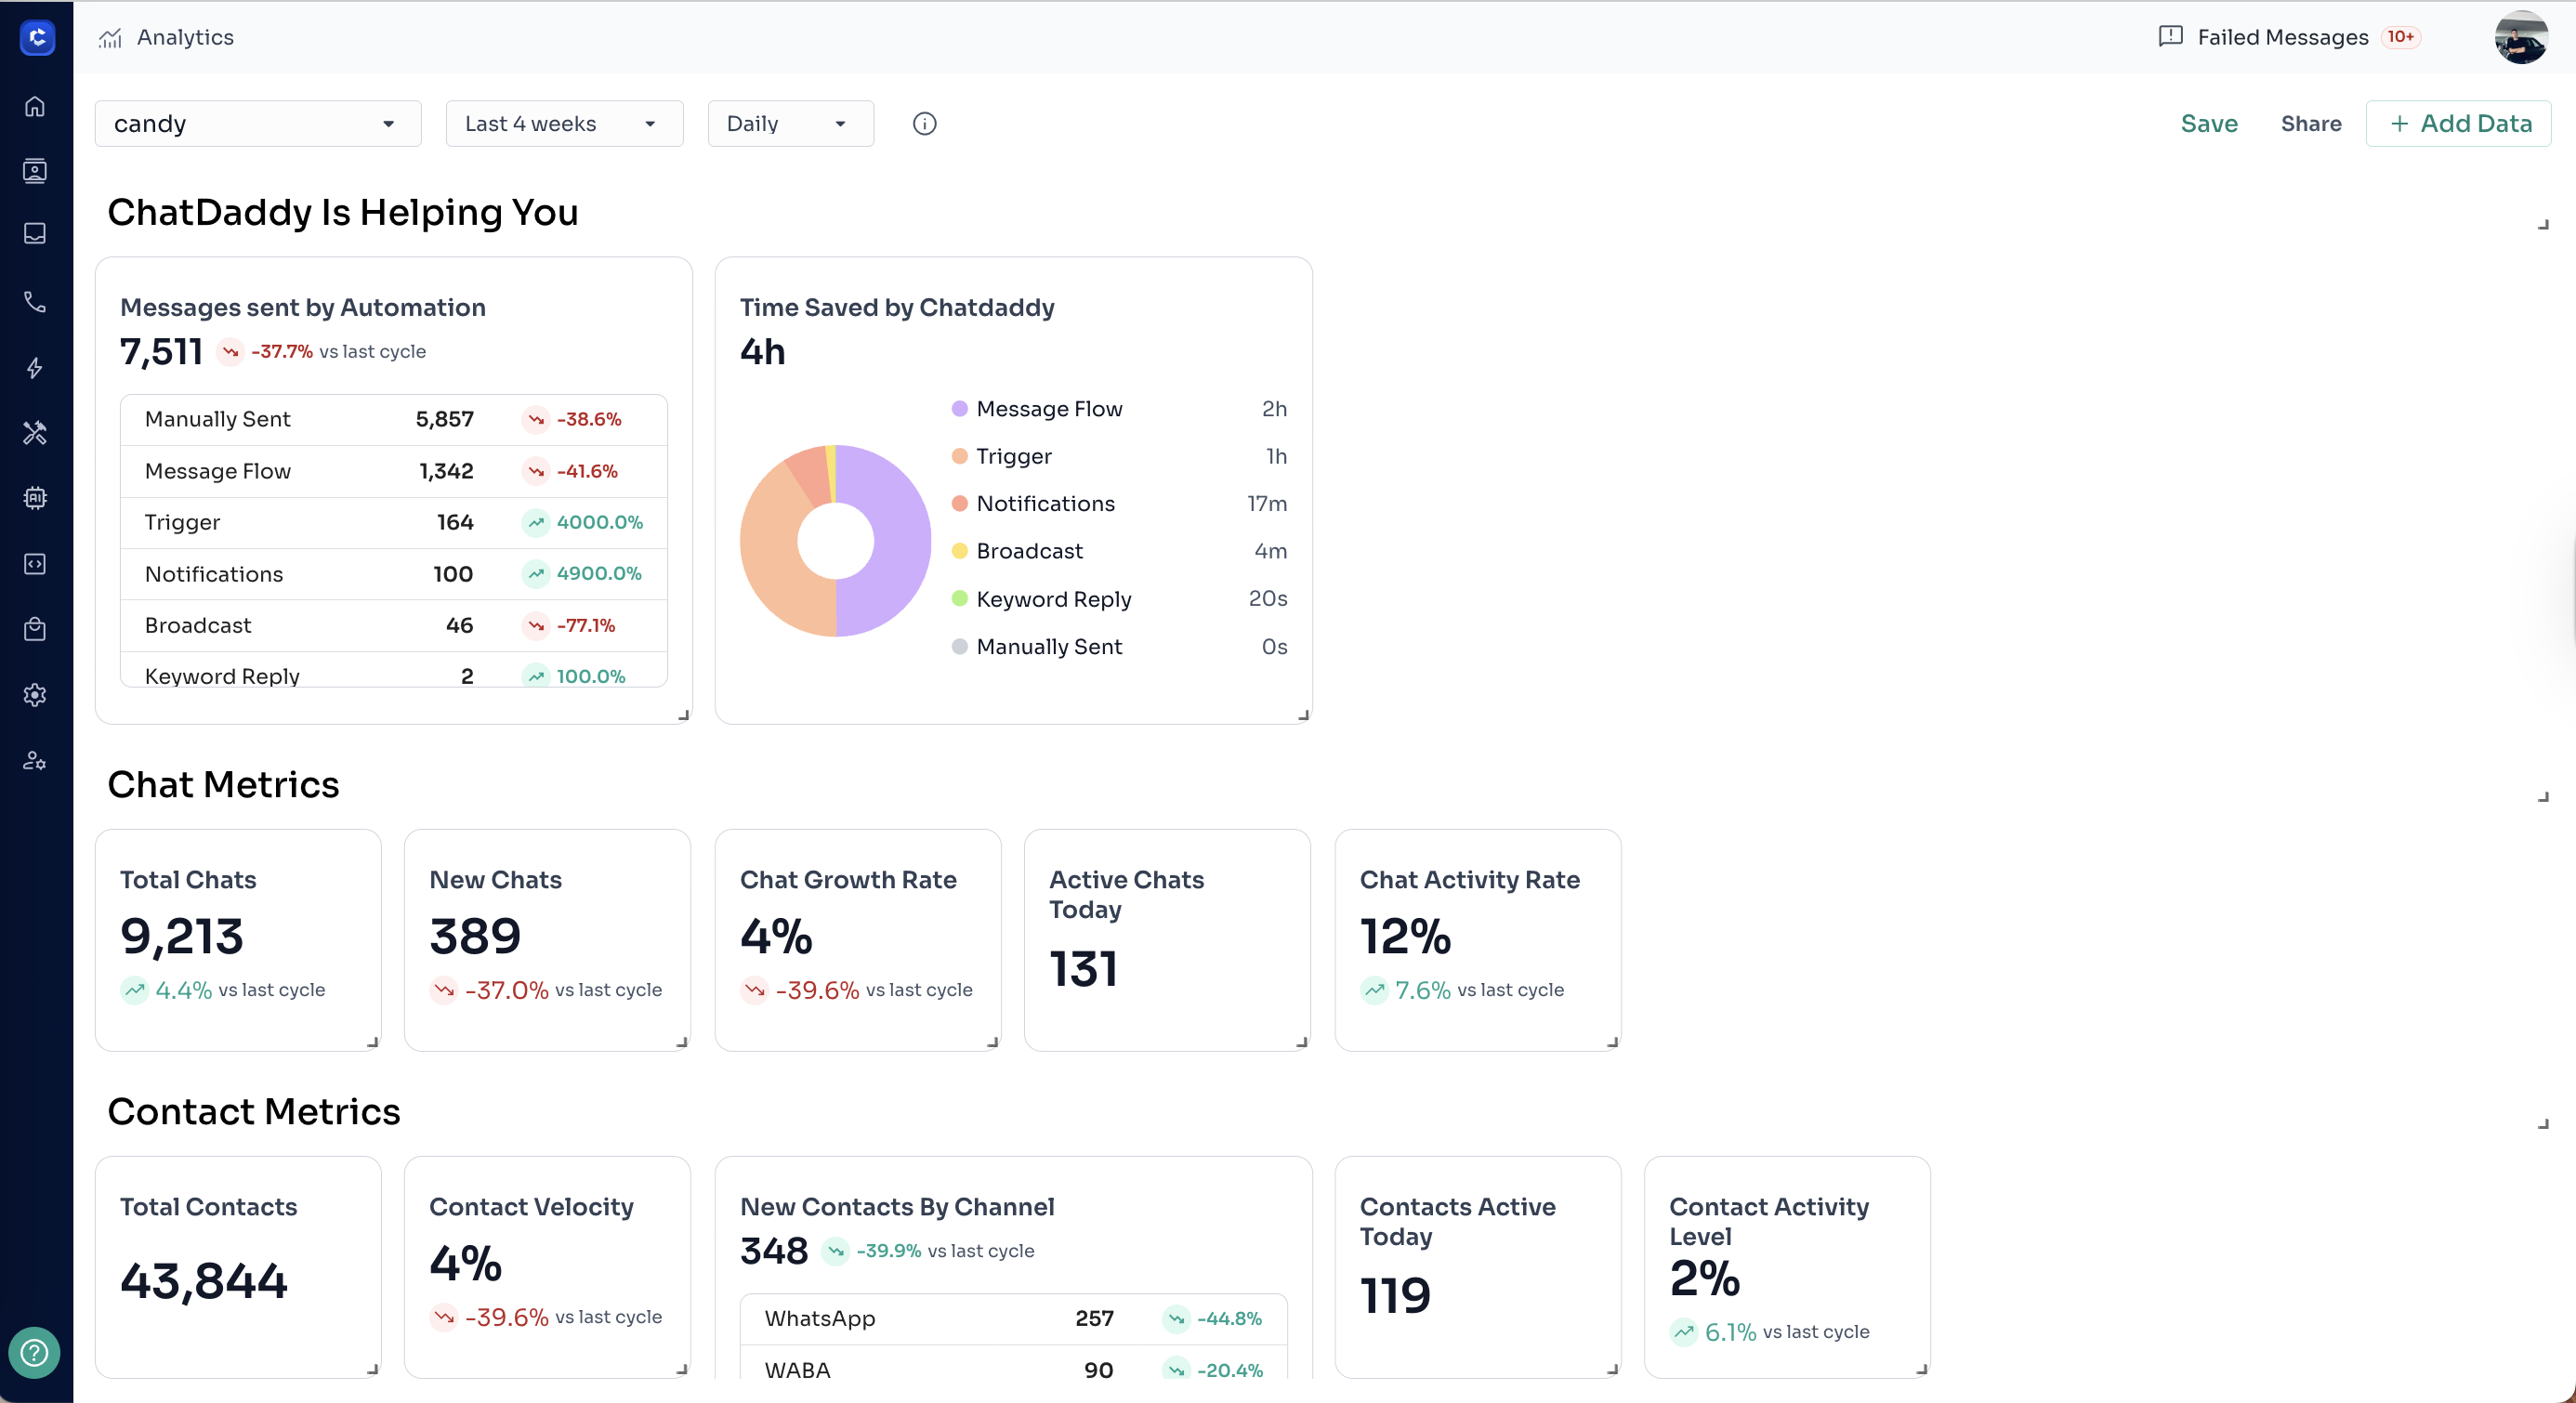Click the Analytics chart icon in header

point(110,38)
